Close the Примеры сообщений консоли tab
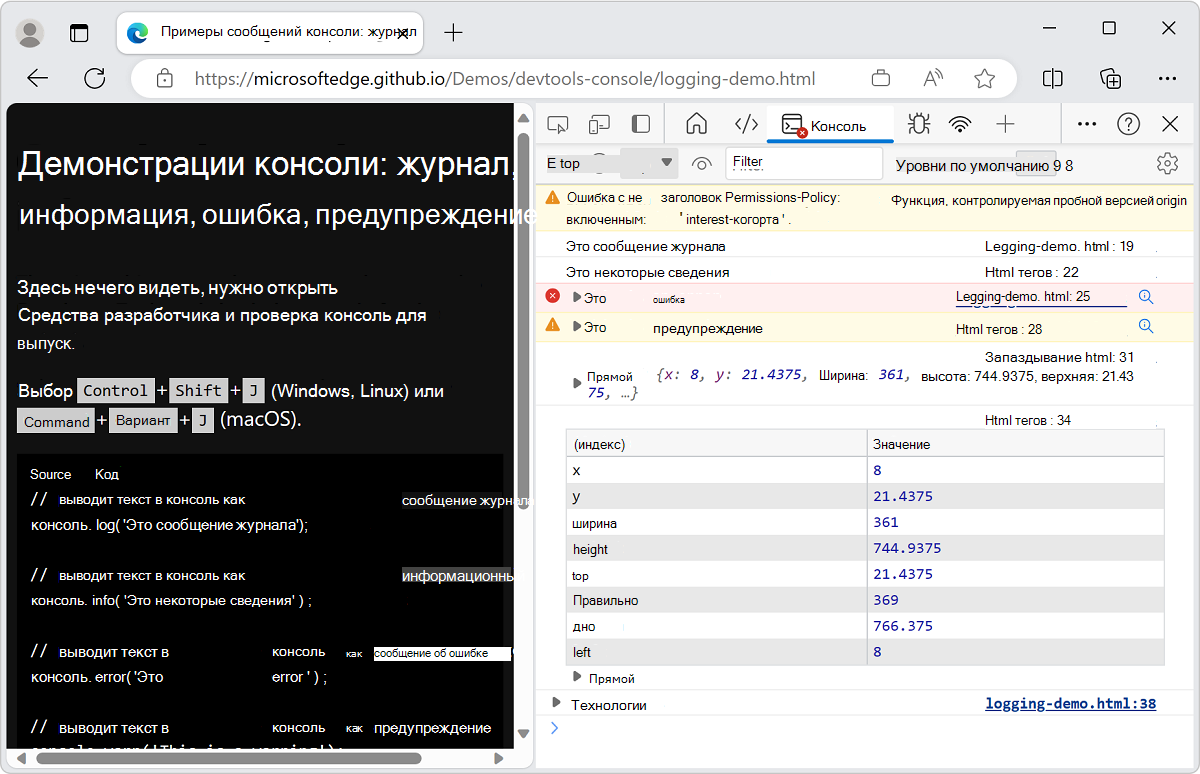 click(402, 33)
